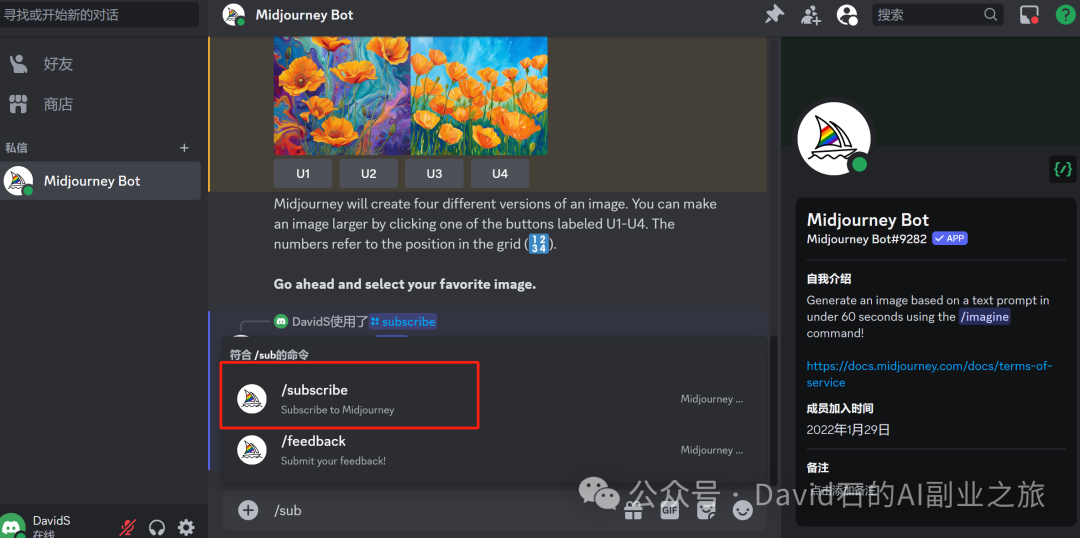Image resolution: width=1080 pixels, height=538 pixels.
Task: Open the GIF picker
Action: [x=670, y=510]
